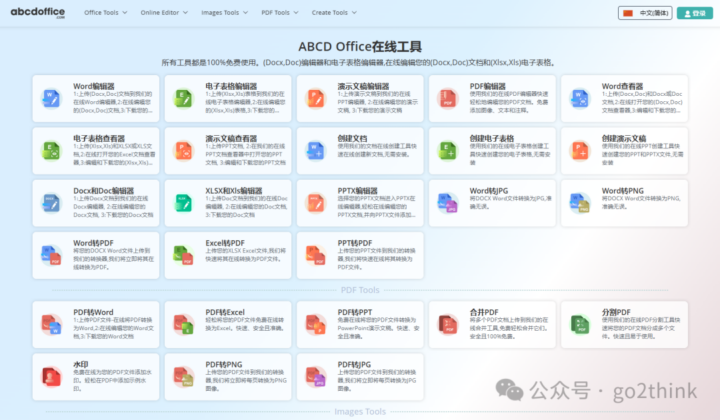The height and width of the screenshot is (420, 720).
Task: Click the PDF转Excel converter icon
Action: coord(183,324)
